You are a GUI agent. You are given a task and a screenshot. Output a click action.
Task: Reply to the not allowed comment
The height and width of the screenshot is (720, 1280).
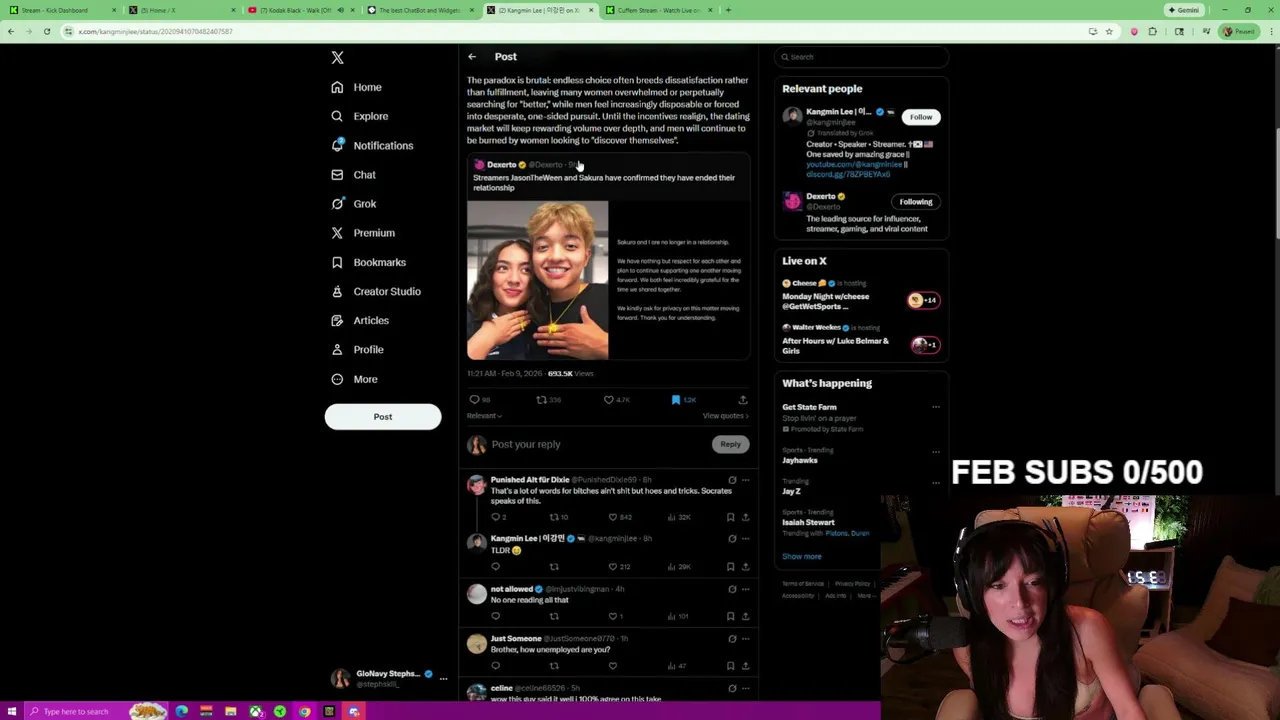495,616
